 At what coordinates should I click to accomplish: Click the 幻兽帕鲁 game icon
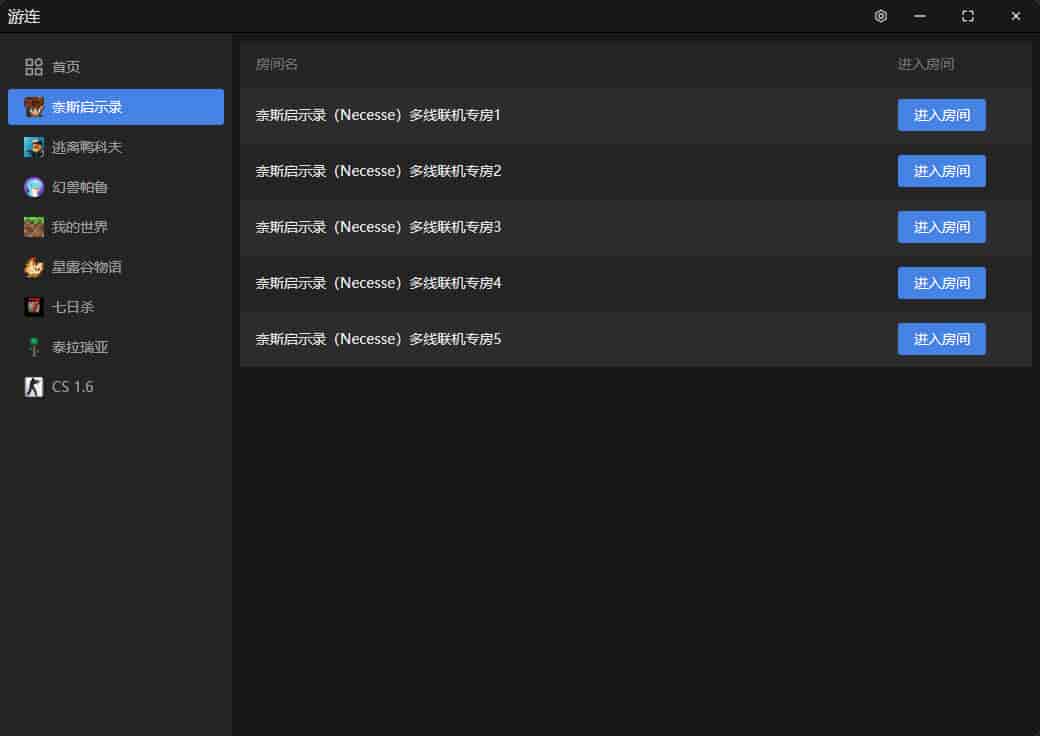34,187
